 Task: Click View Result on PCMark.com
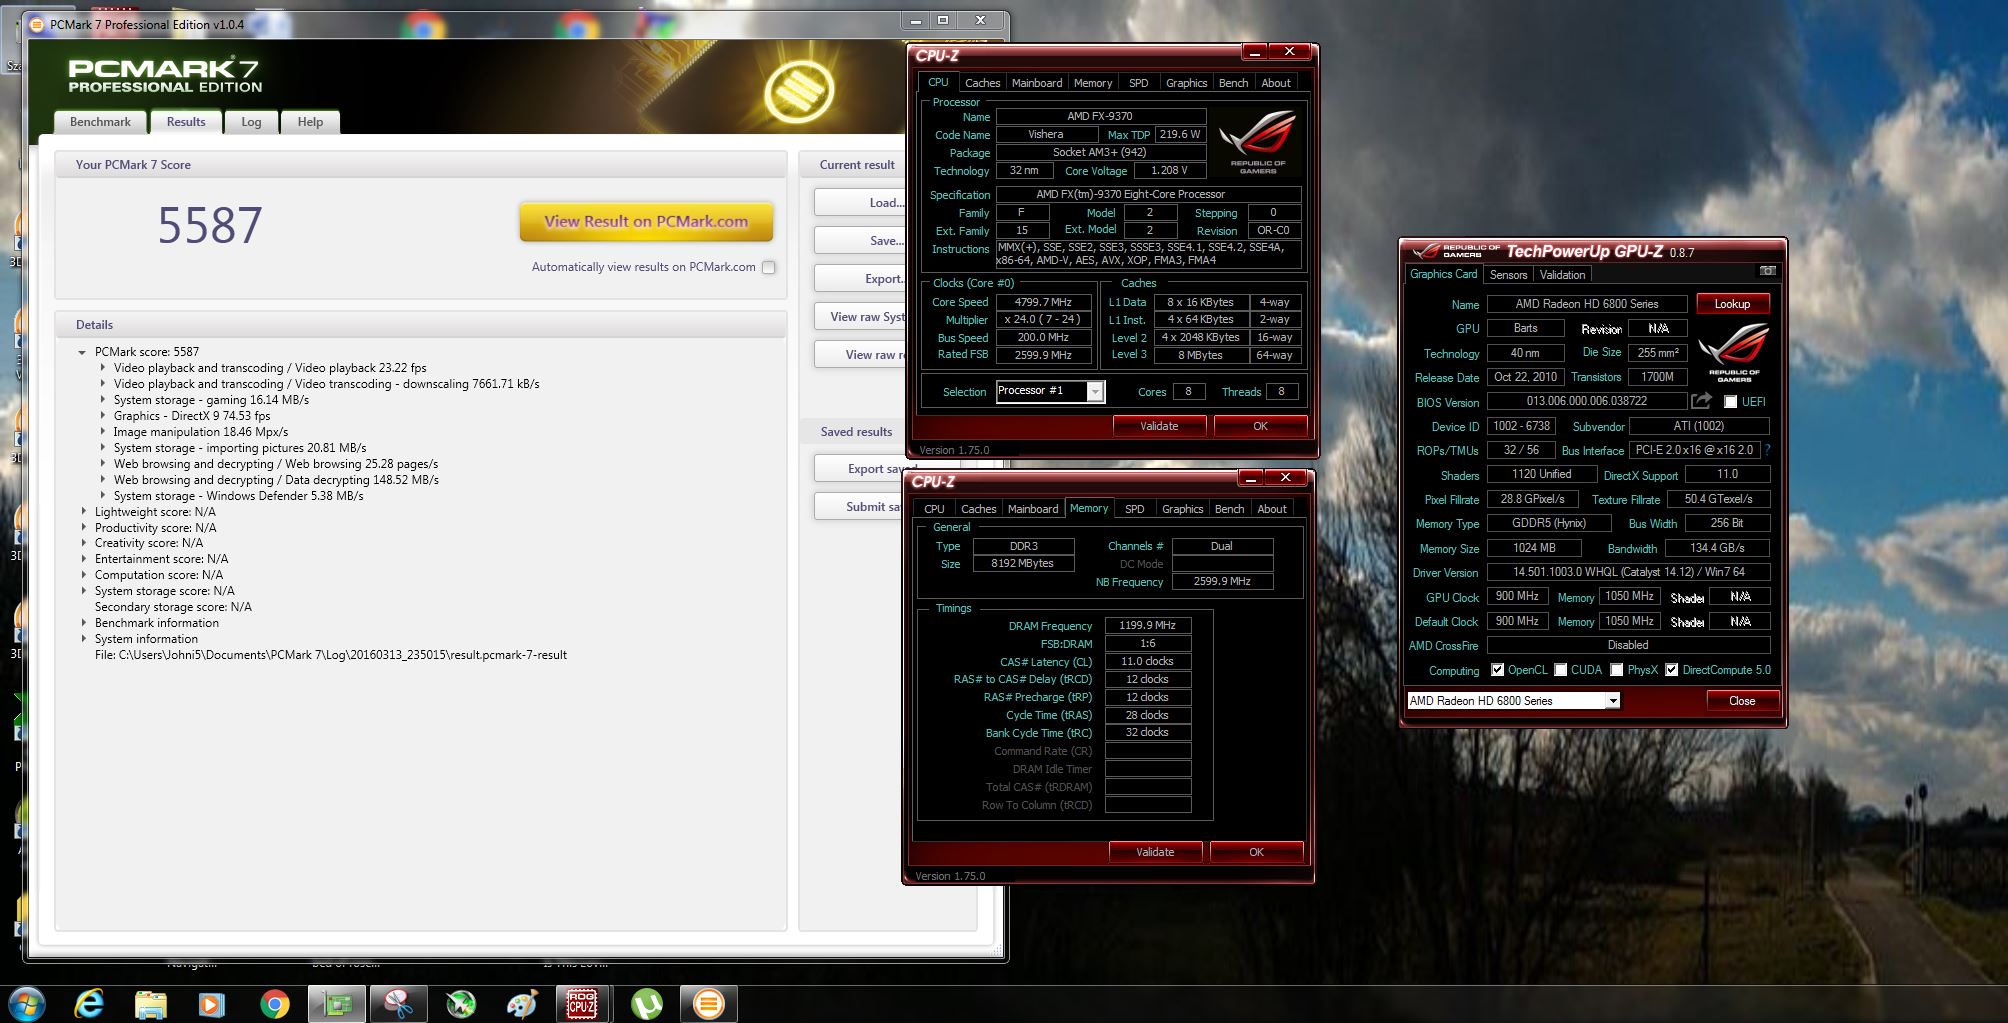[646, 222]
